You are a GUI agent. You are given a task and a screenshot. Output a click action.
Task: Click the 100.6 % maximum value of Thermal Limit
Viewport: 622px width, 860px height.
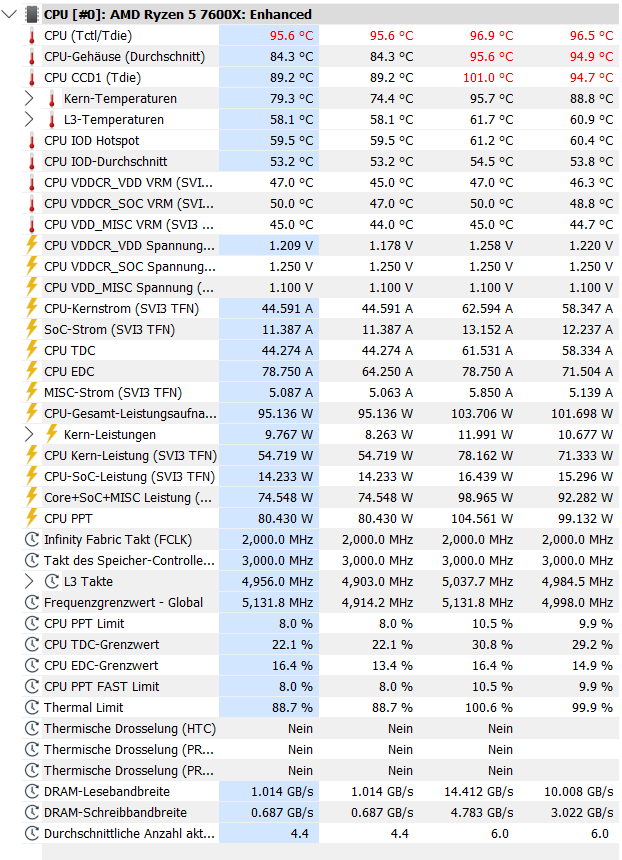point(489,708)
